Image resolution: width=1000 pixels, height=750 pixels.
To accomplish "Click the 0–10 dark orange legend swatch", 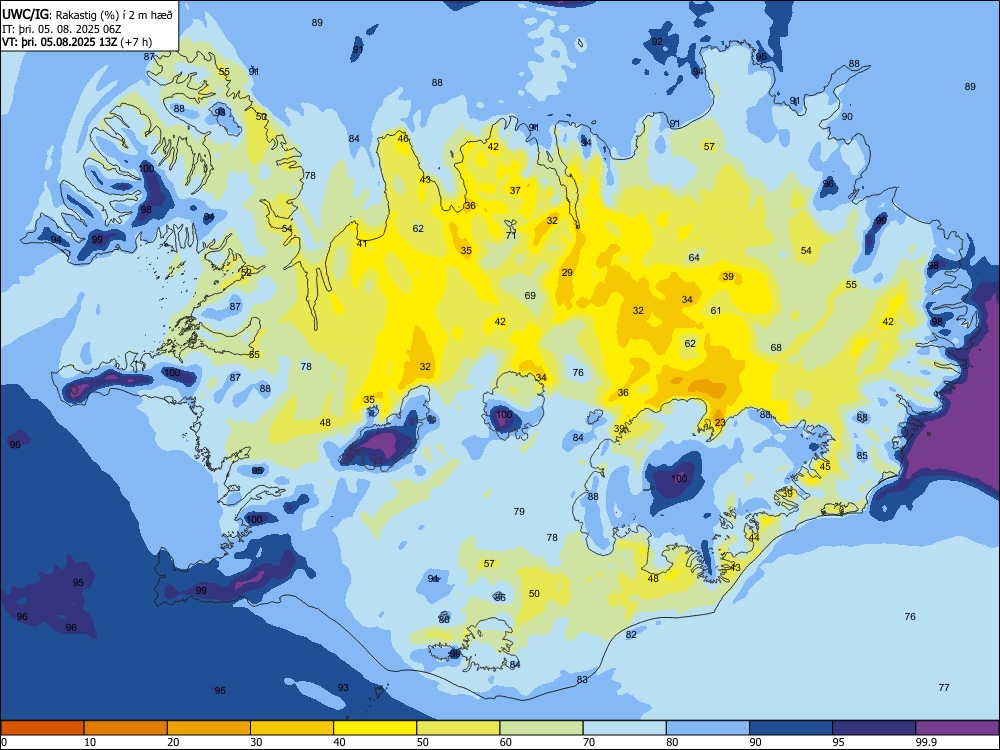I will click(43, 728).
